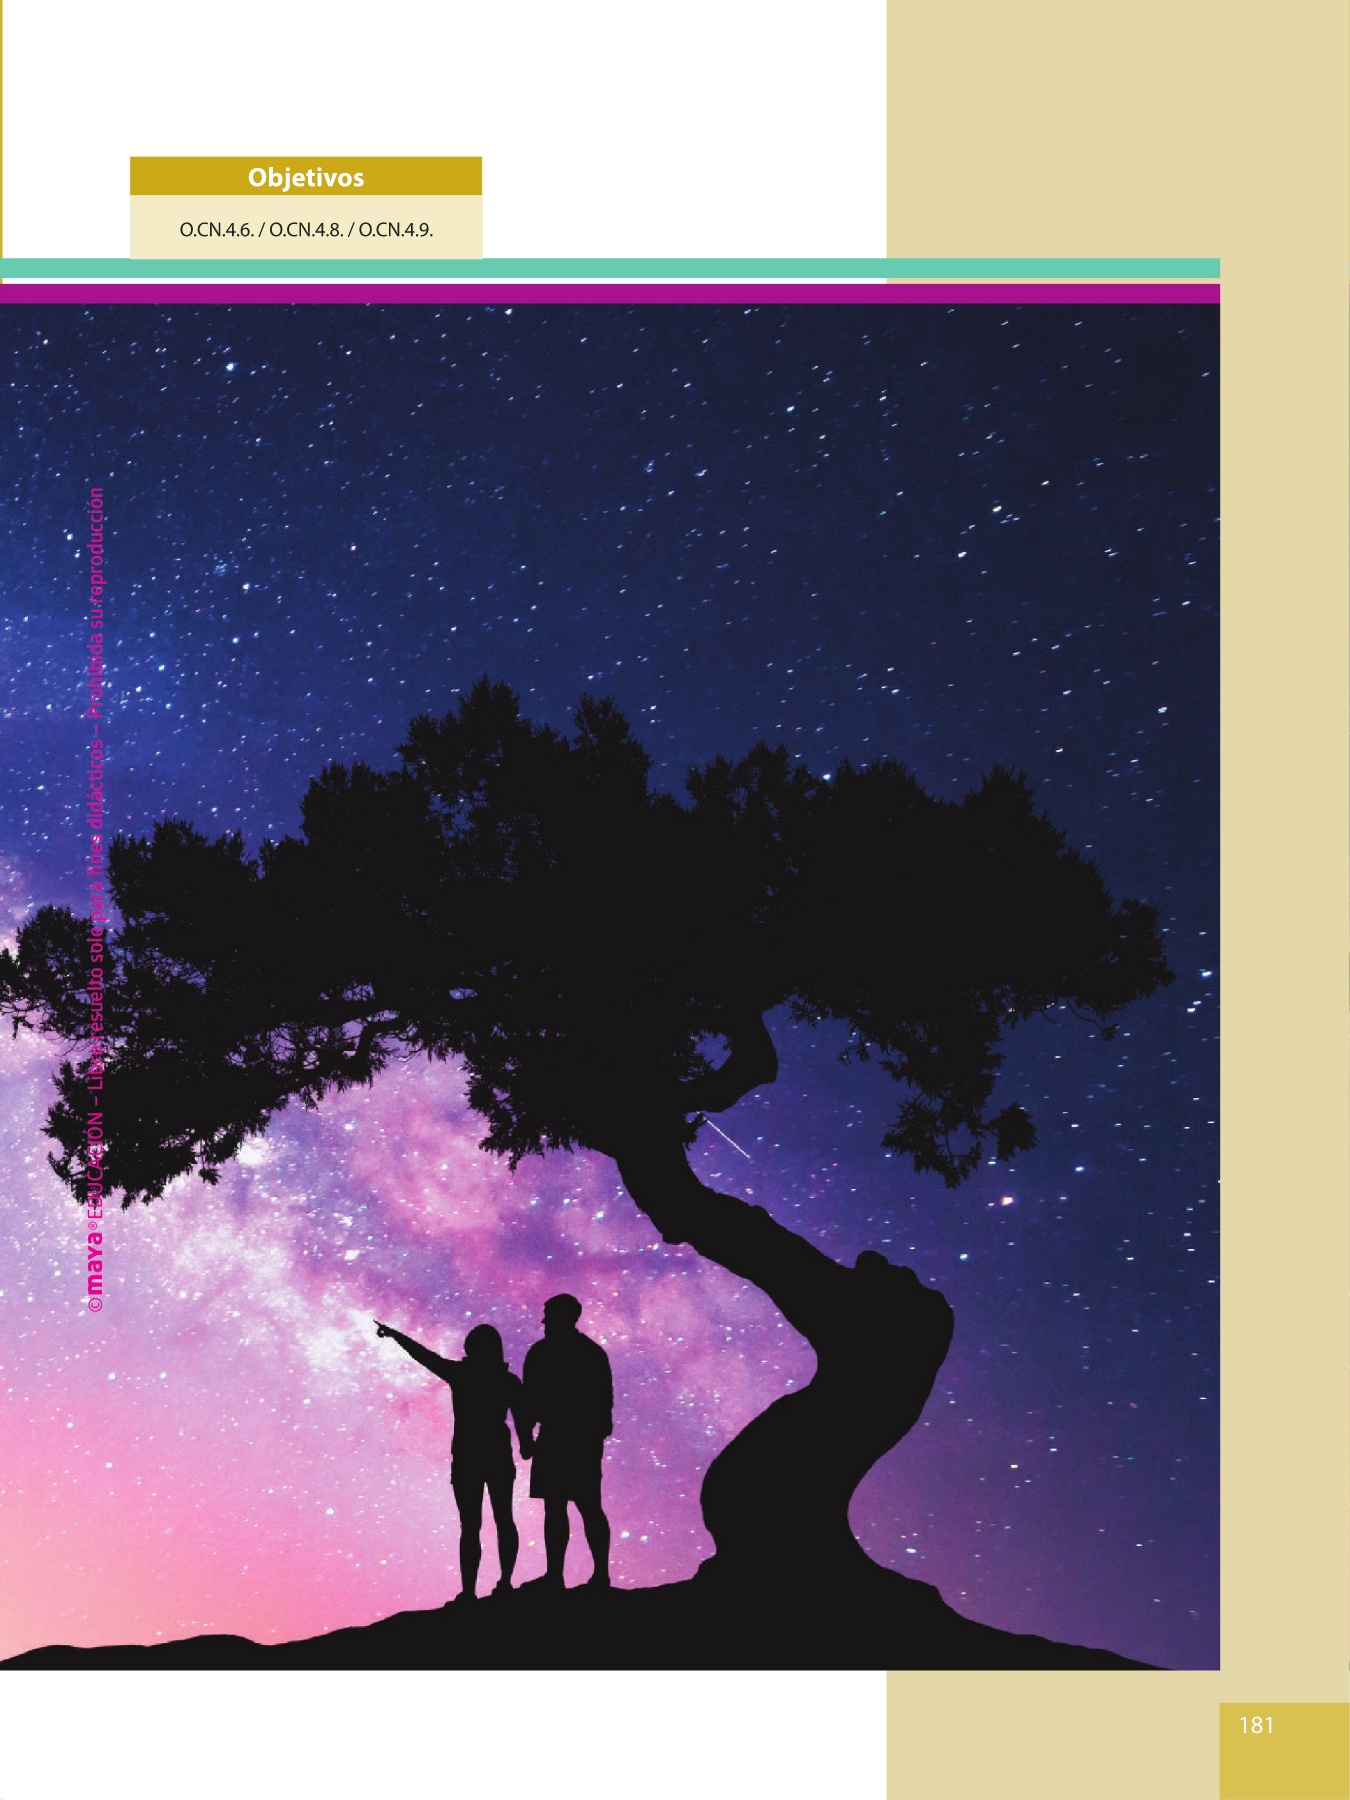The image size is (1350, 1800).
Task: Select the O.CN.4.9. objective code
Action: point(395,230)
